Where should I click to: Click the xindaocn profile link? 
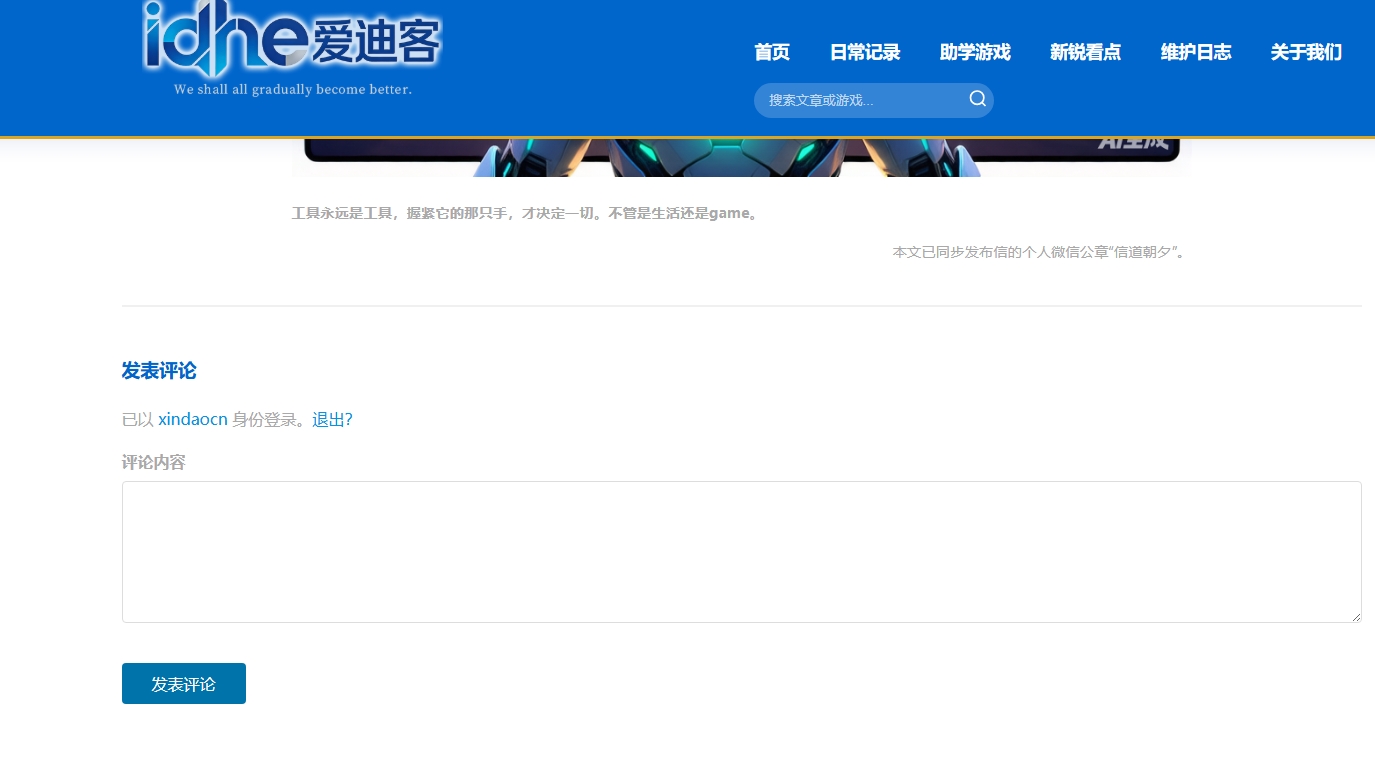(193, 420)
